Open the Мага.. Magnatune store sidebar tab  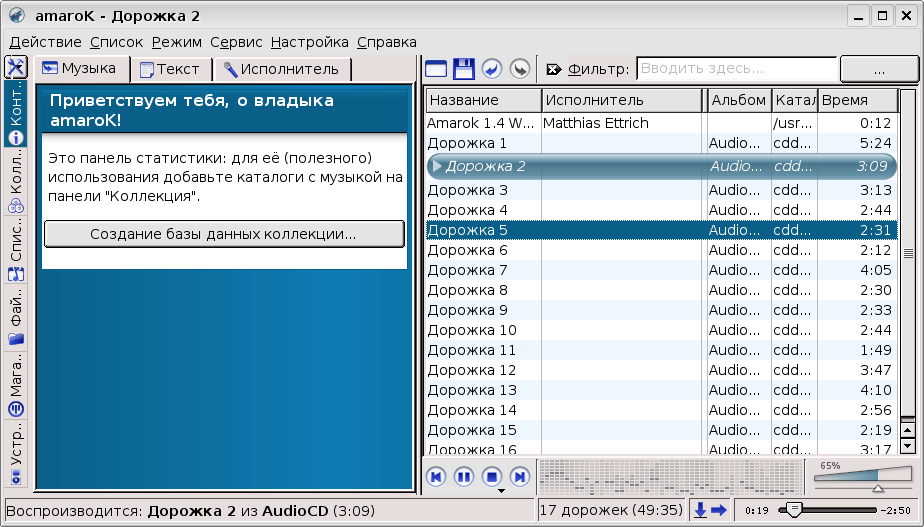coord(16,385)
